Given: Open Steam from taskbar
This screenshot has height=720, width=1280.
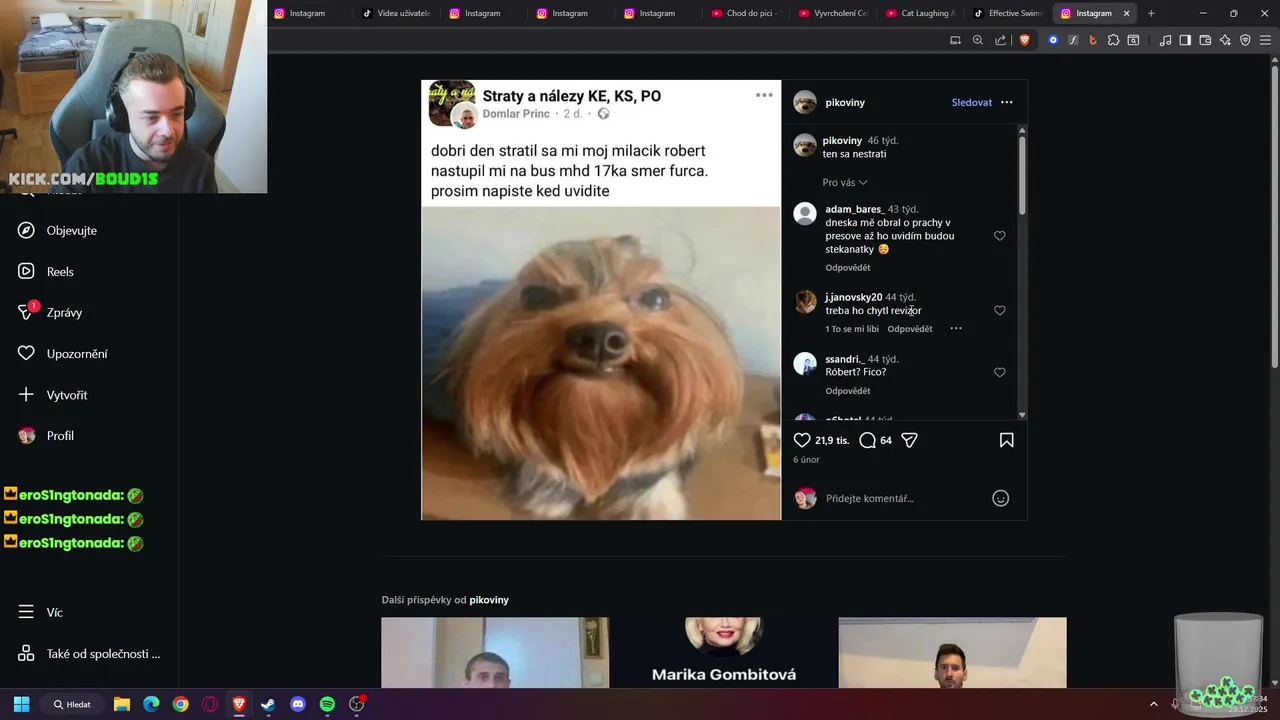Looking at the screenshot, I should click(268, 704).
